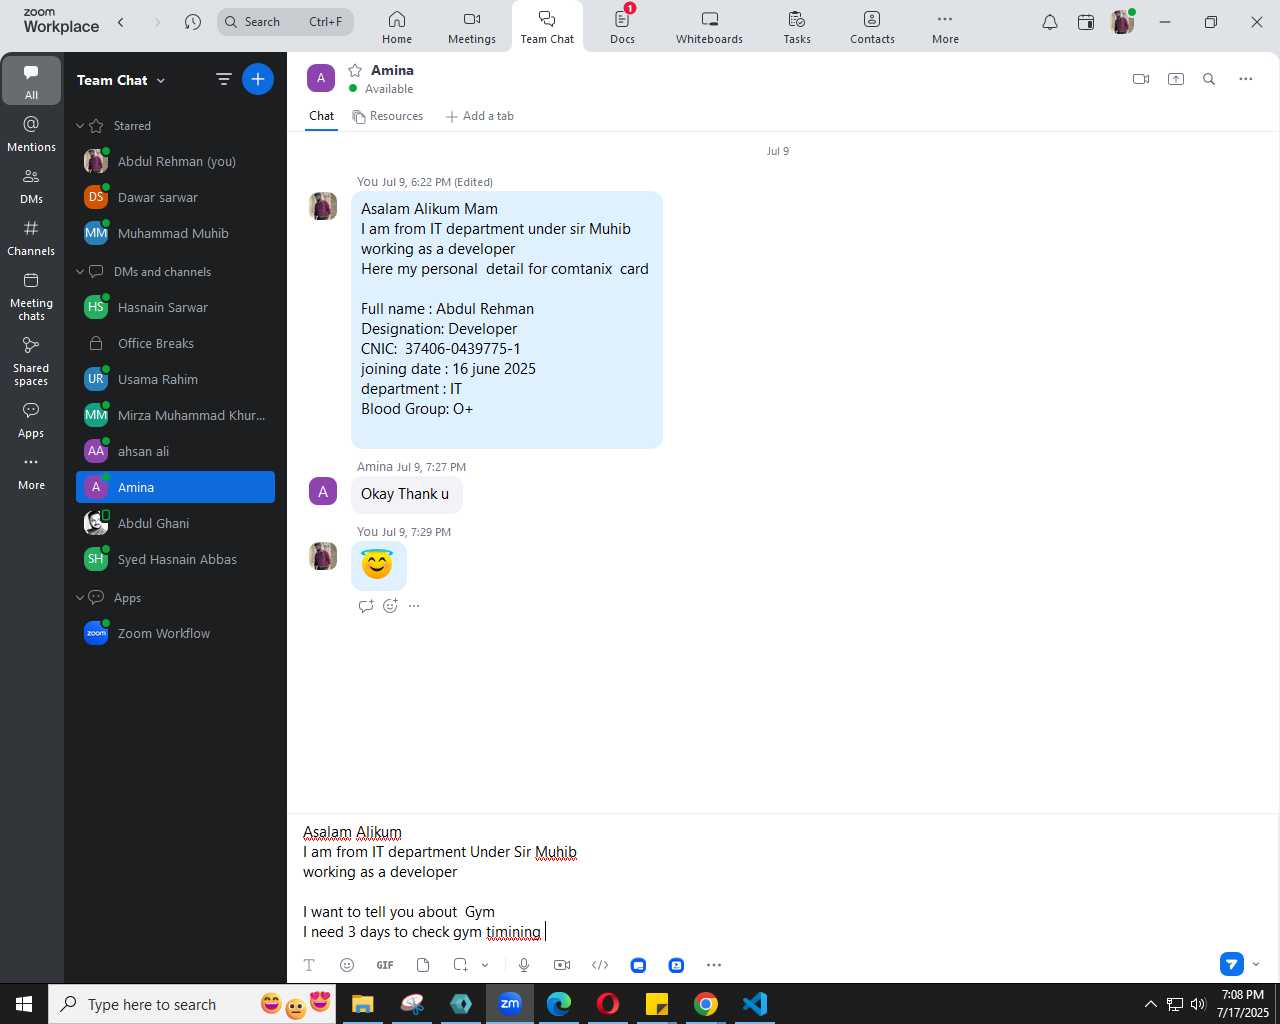Open the calendar icon in top bar
Screen dimensions: 1280x1024
coord(1086,22)
